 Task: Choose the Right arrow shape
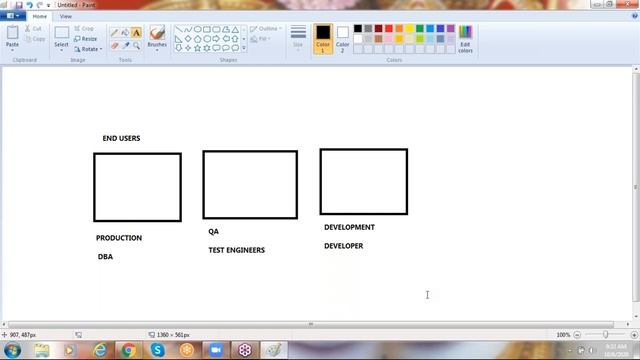tap(216, 39)
